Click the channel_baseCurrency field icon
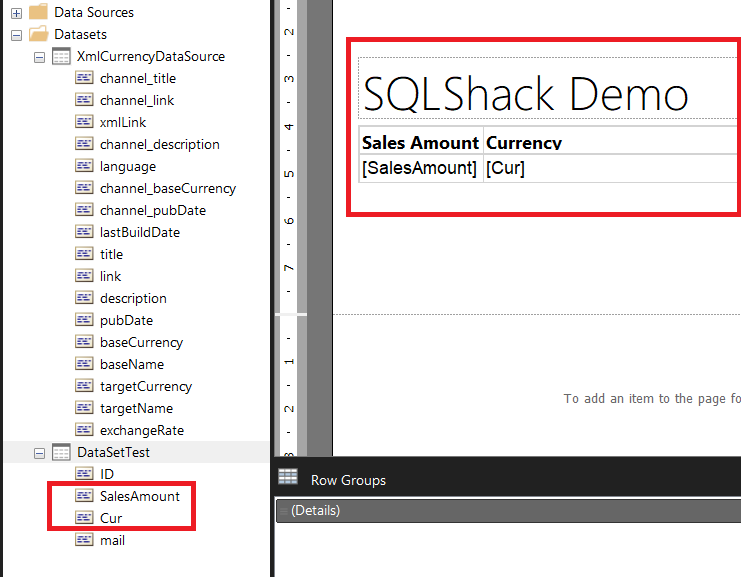 84,188
